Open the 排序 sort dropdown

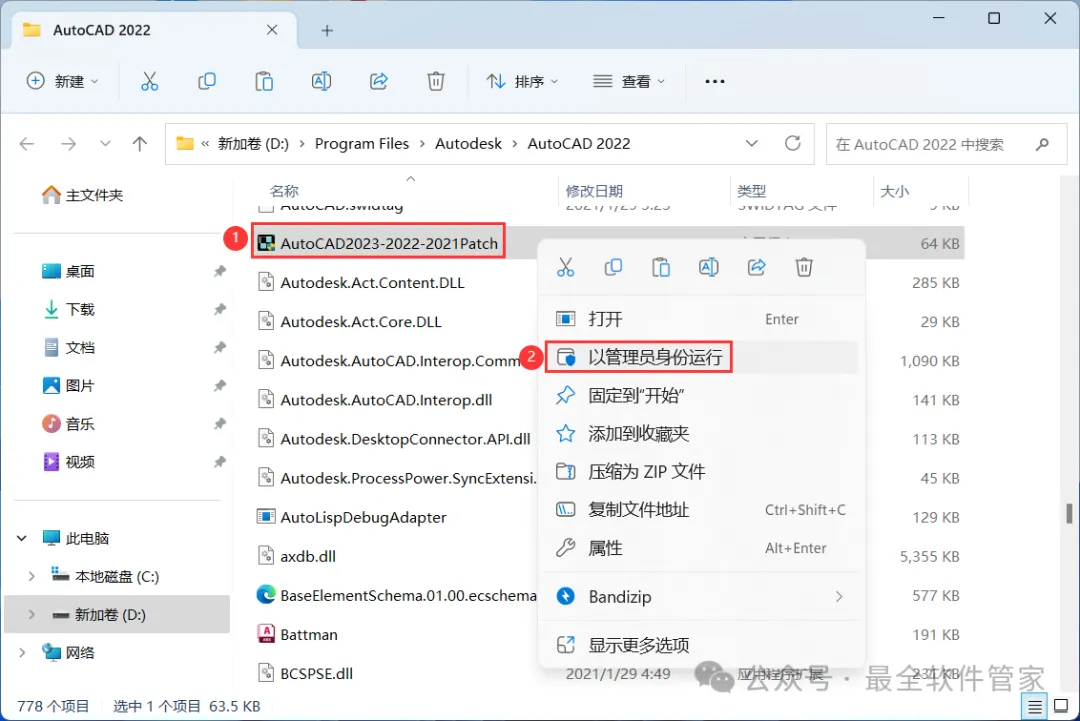(x=521, y=81)
